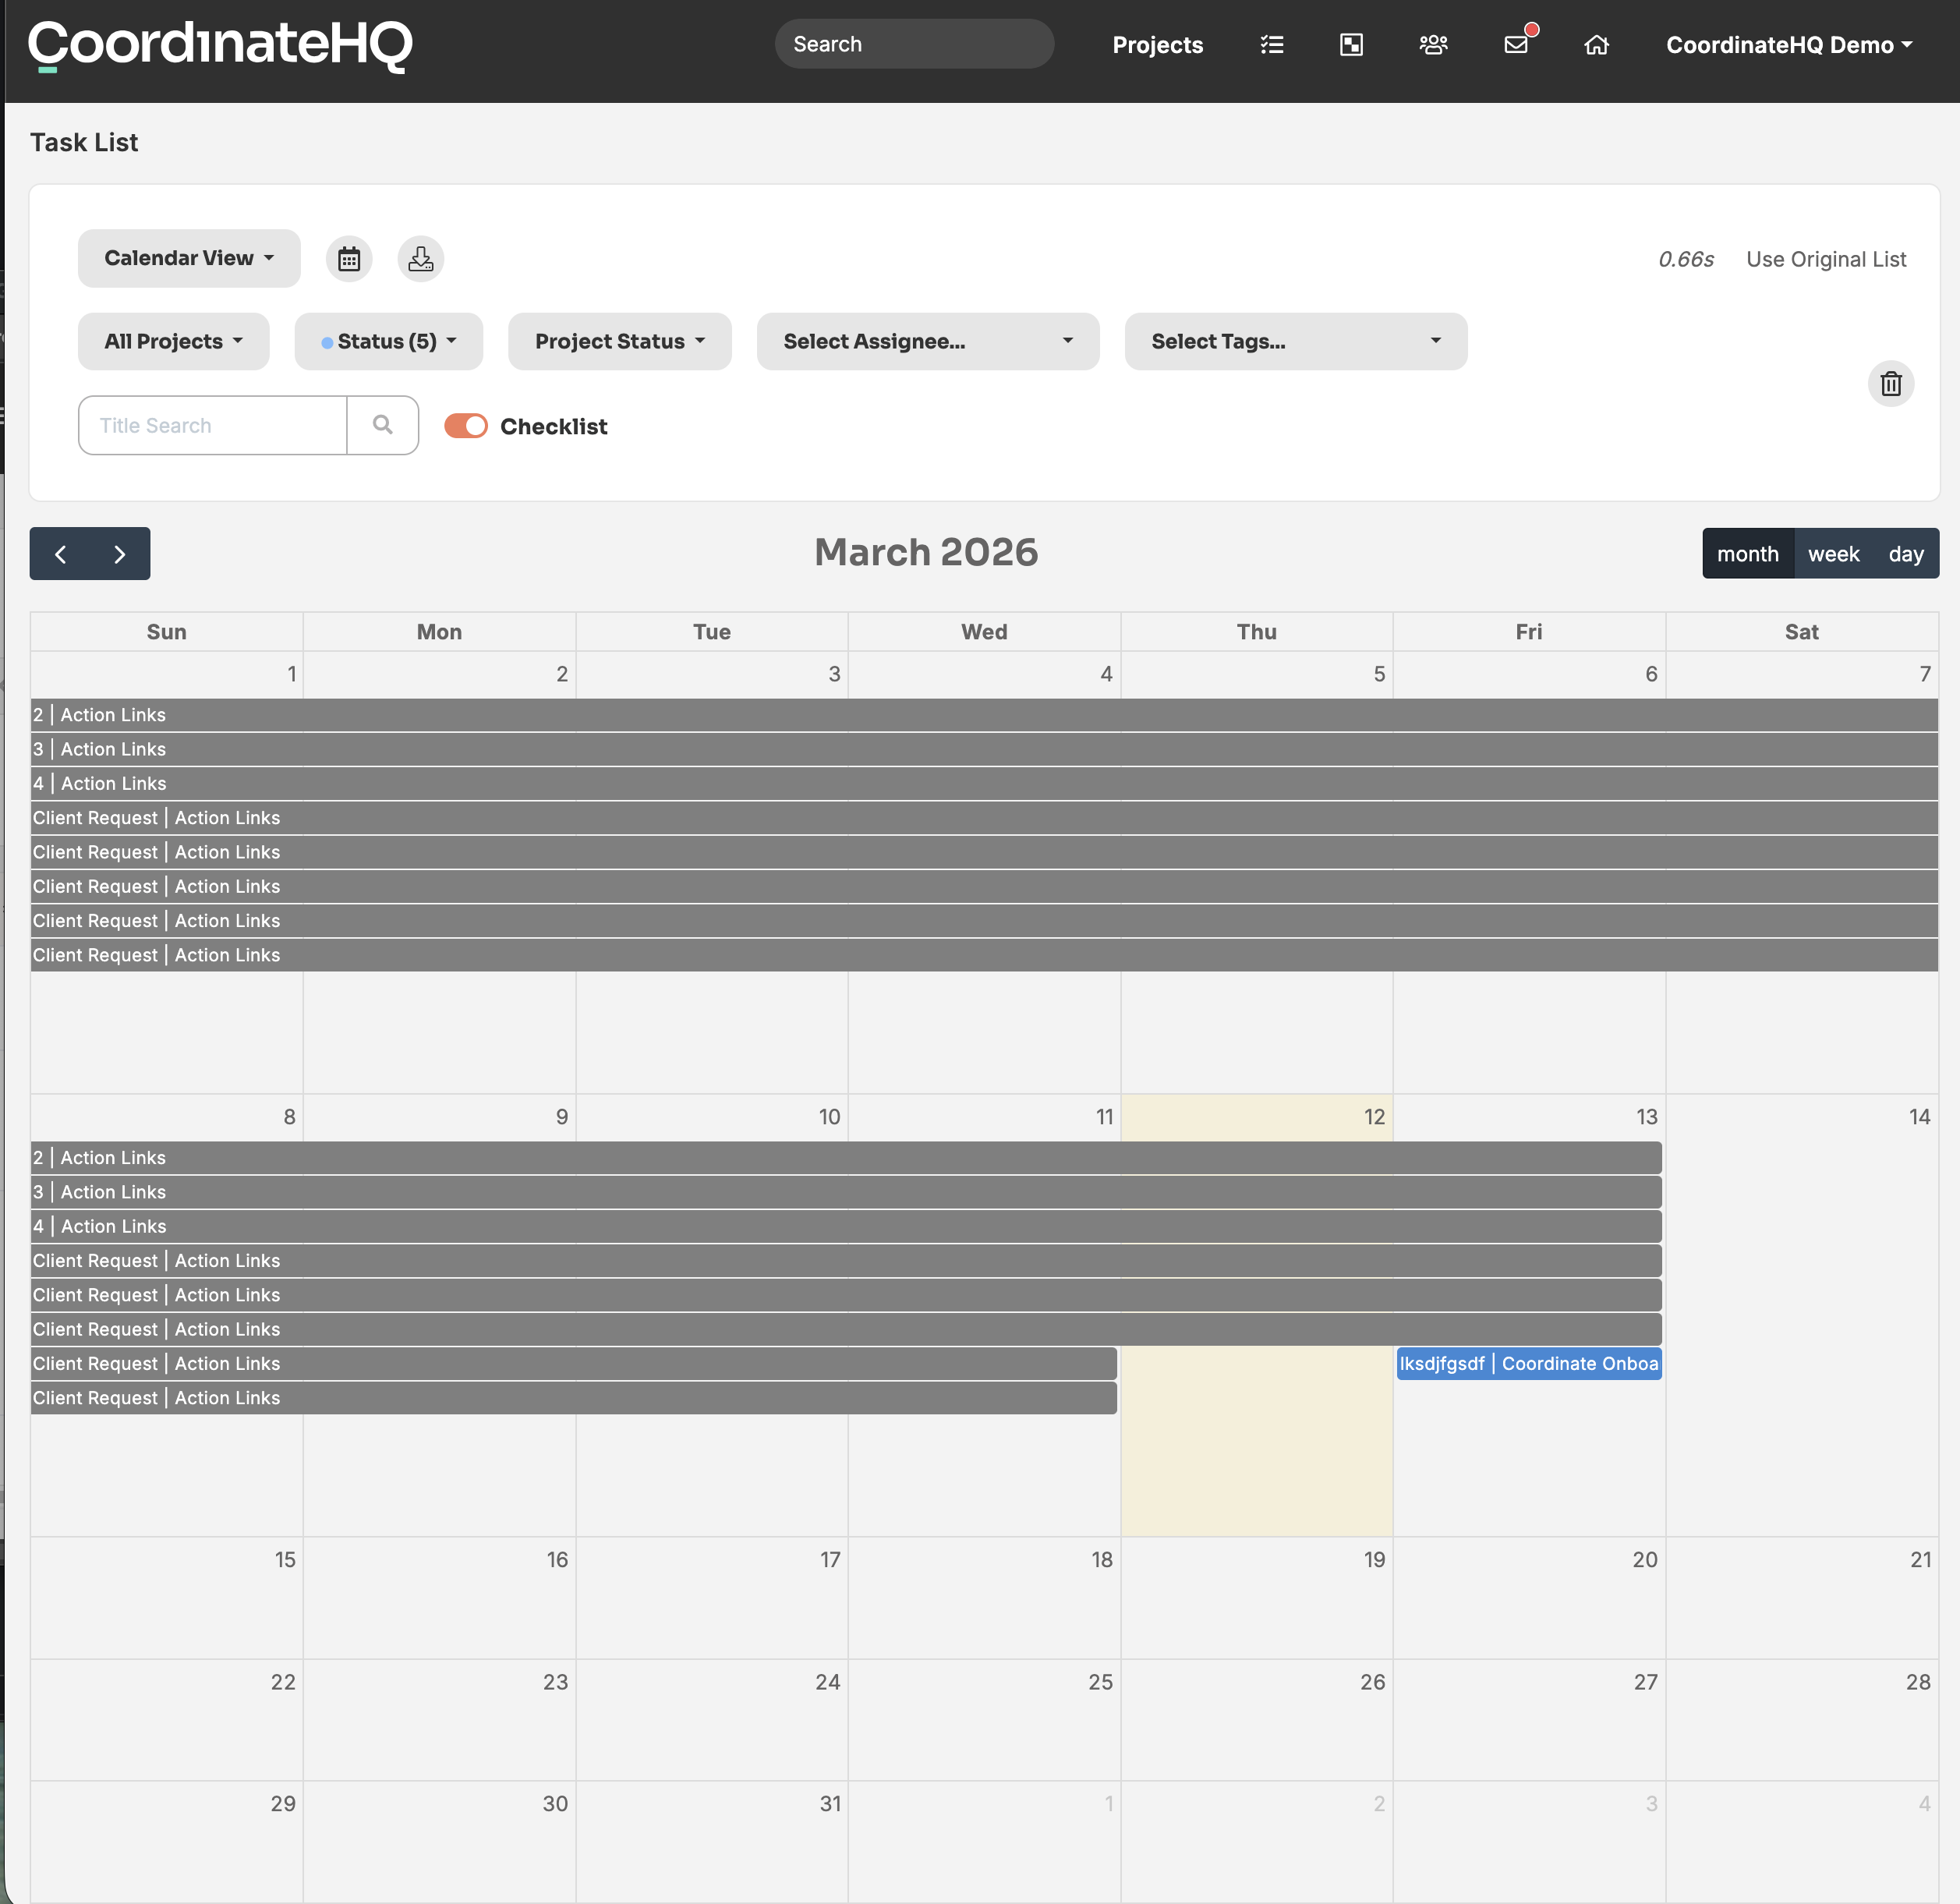Open second-week event '2 | Action Links'
This screenshot has height=1904, width=1960.
click(x=846, y=1158)
